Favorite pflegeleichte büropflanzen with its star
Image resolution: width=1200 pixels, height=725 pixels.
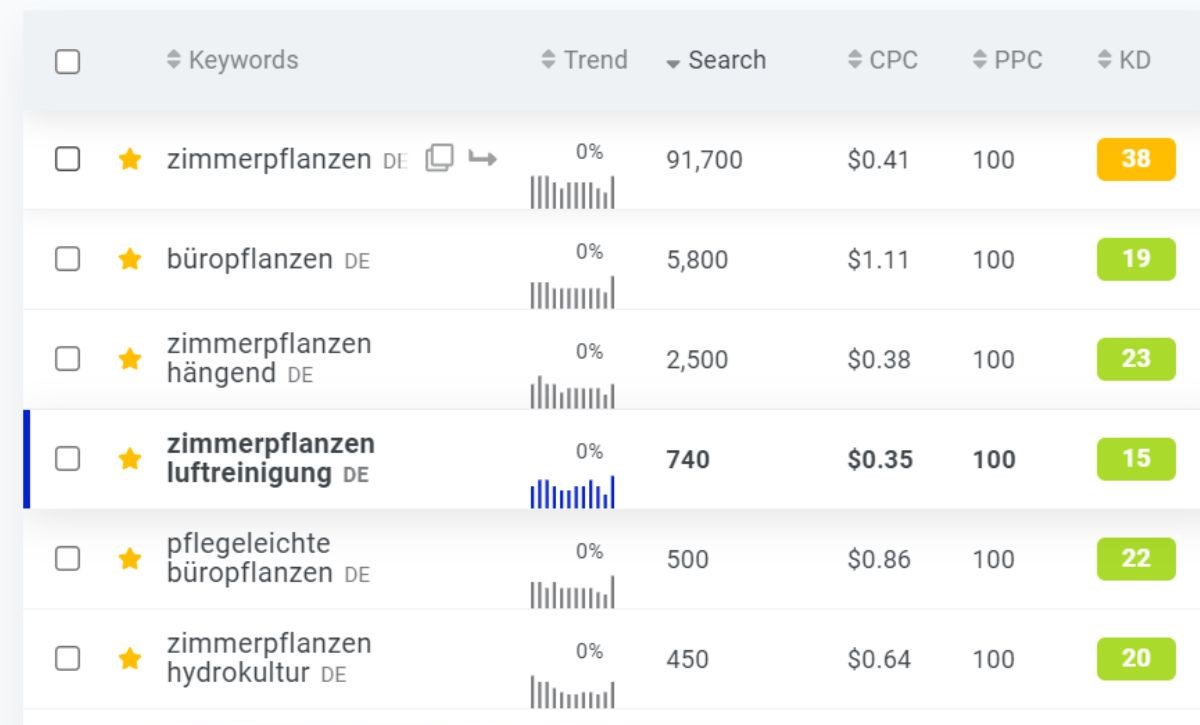129,559
